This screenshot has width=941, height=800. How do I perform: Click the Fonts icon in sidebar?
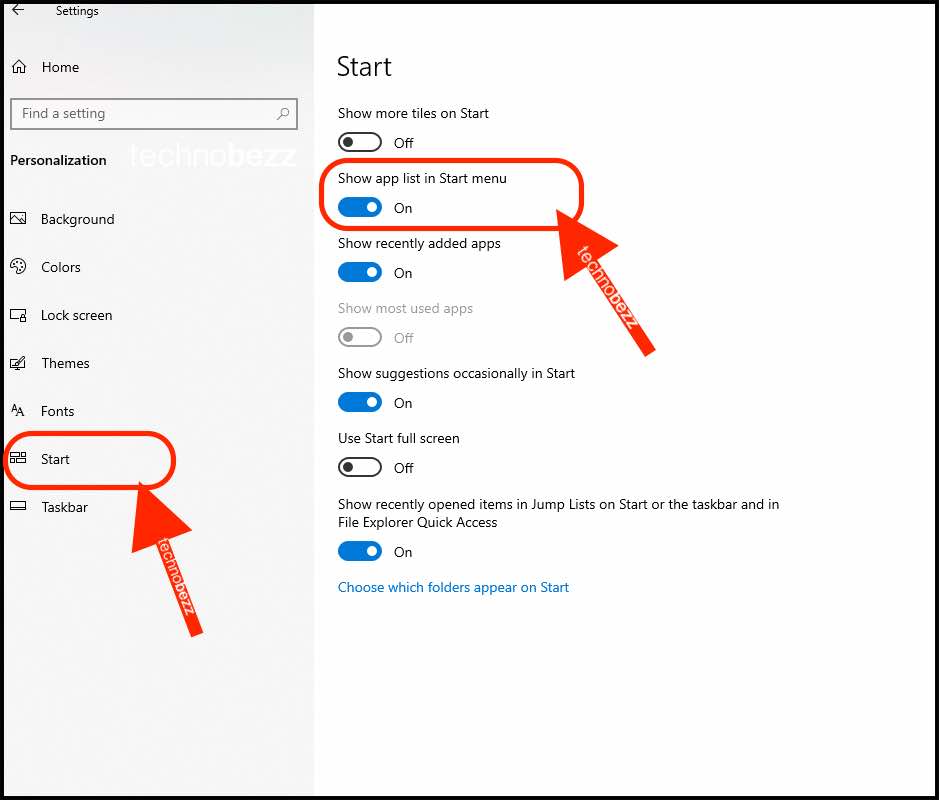(x=18, y=411)
